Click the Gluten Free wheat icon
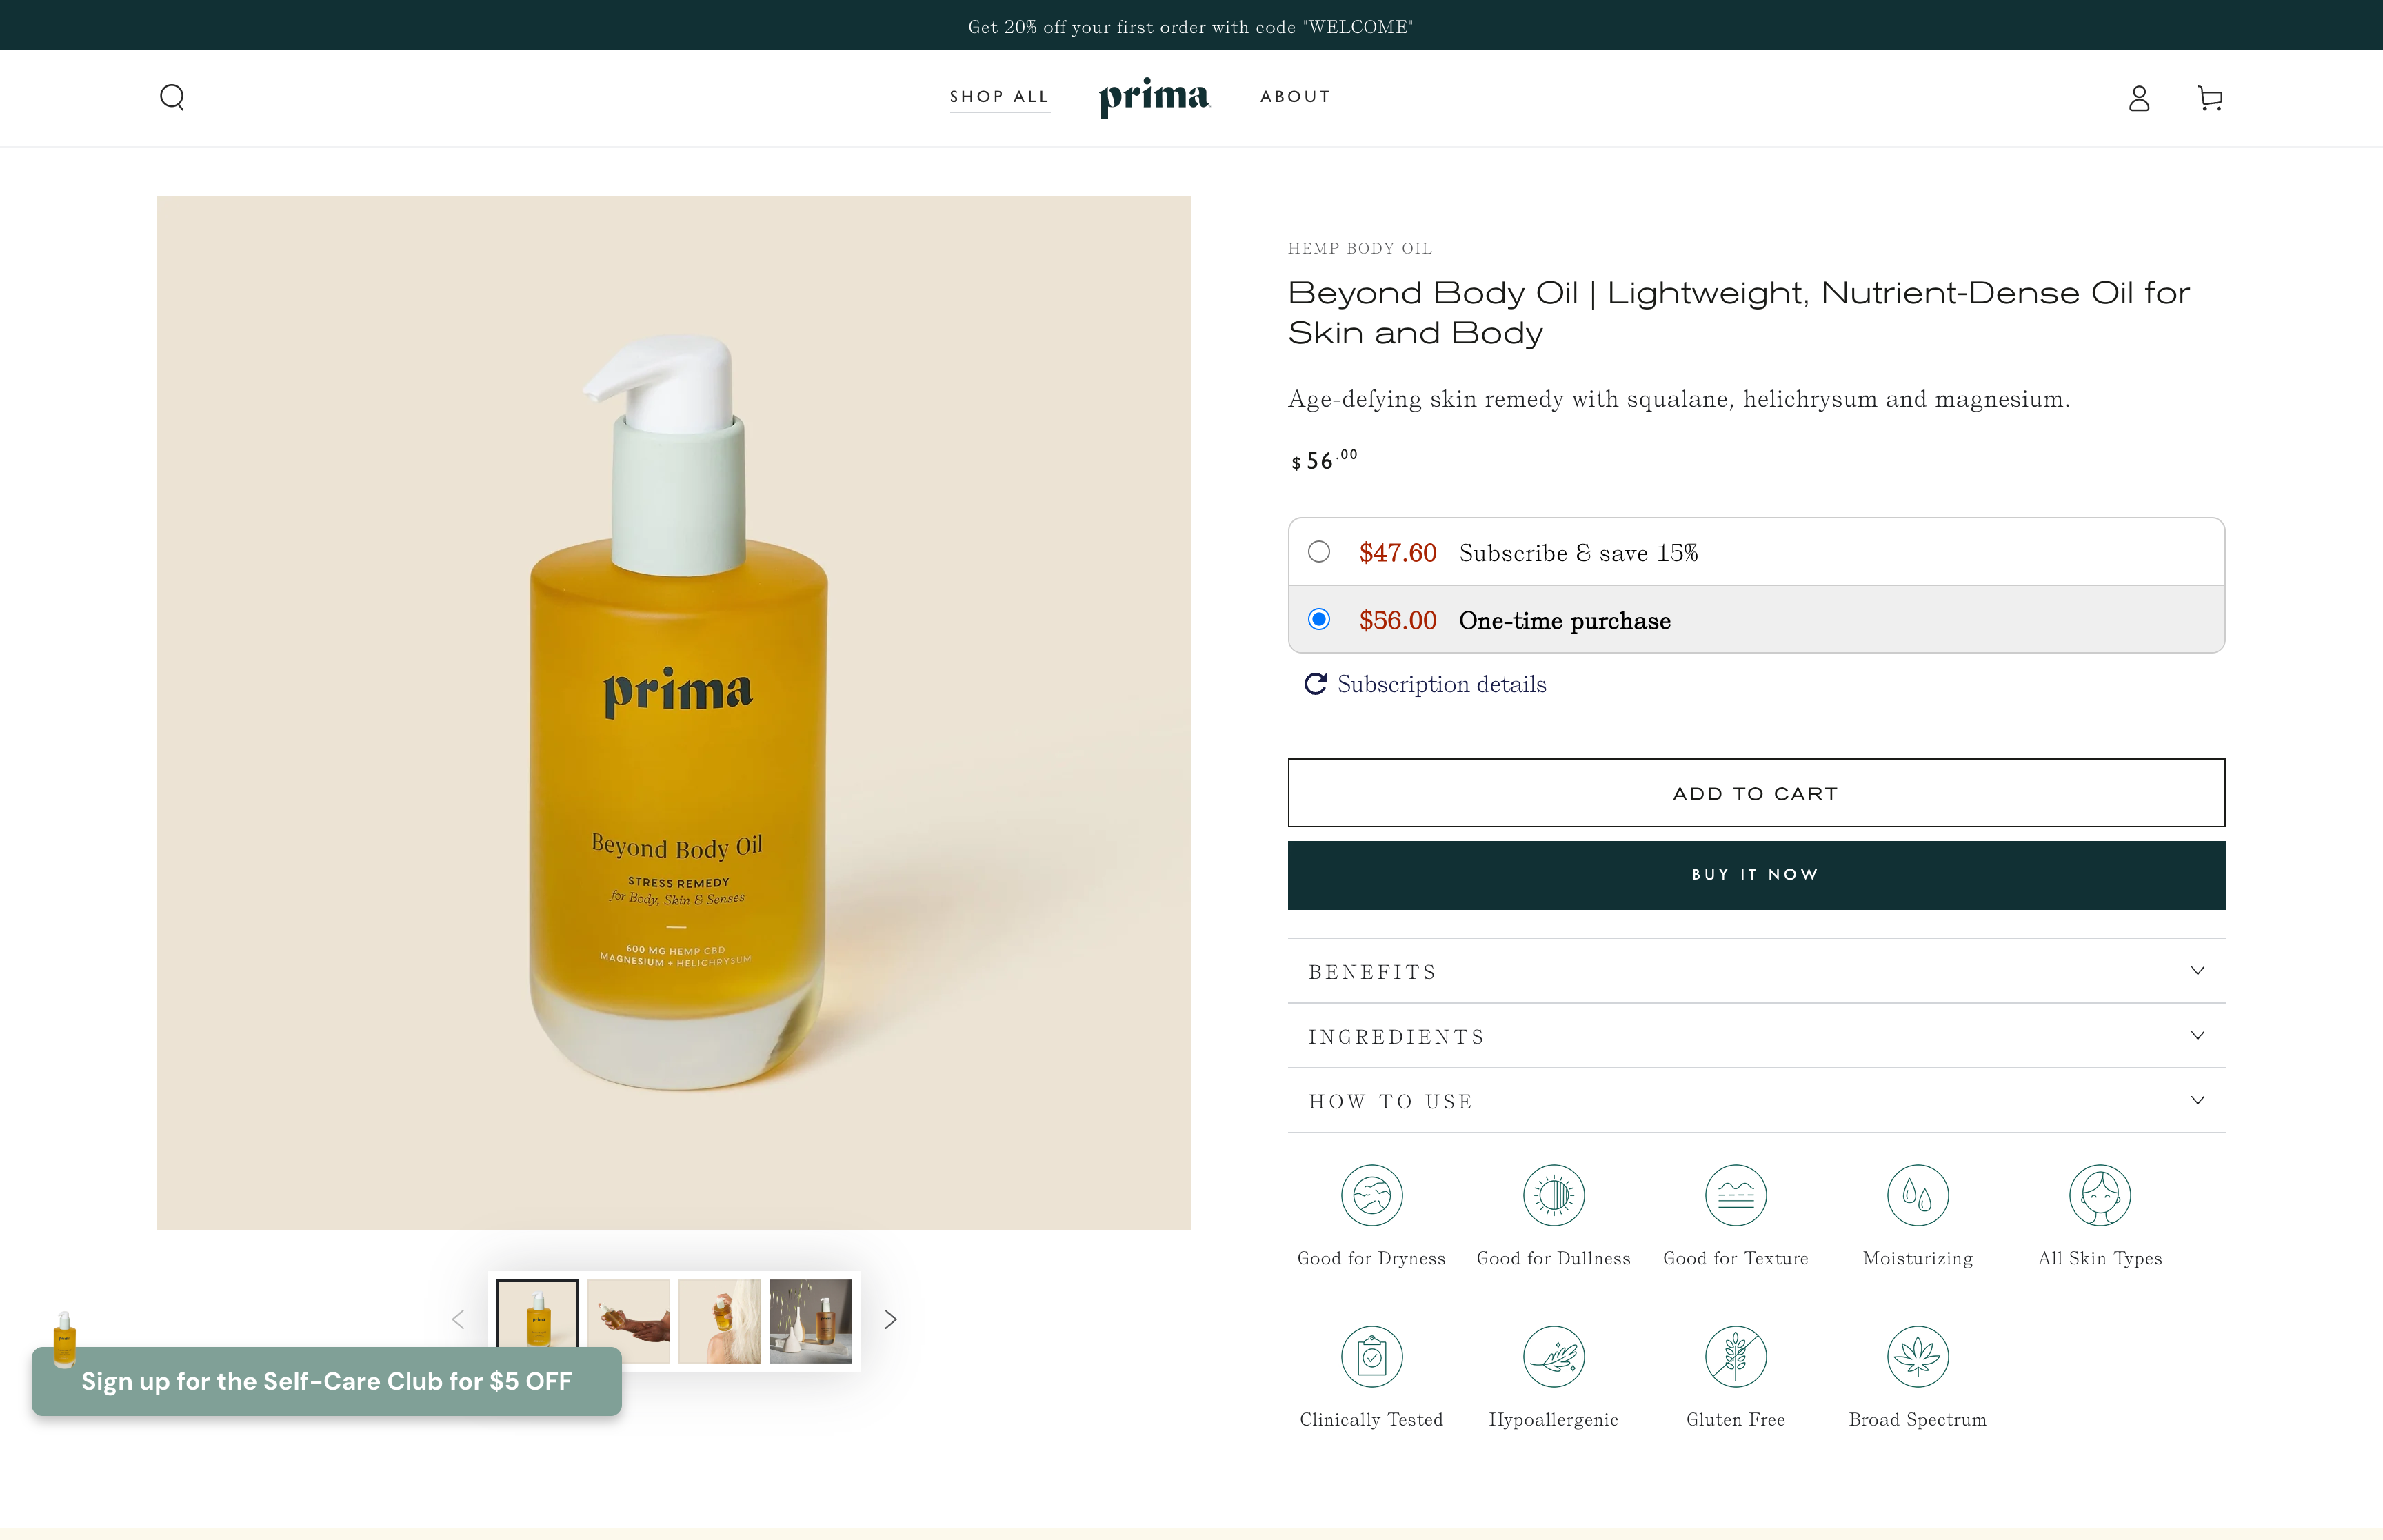Viewport: 2383px width, 1540px height. coord(1735,1357)
